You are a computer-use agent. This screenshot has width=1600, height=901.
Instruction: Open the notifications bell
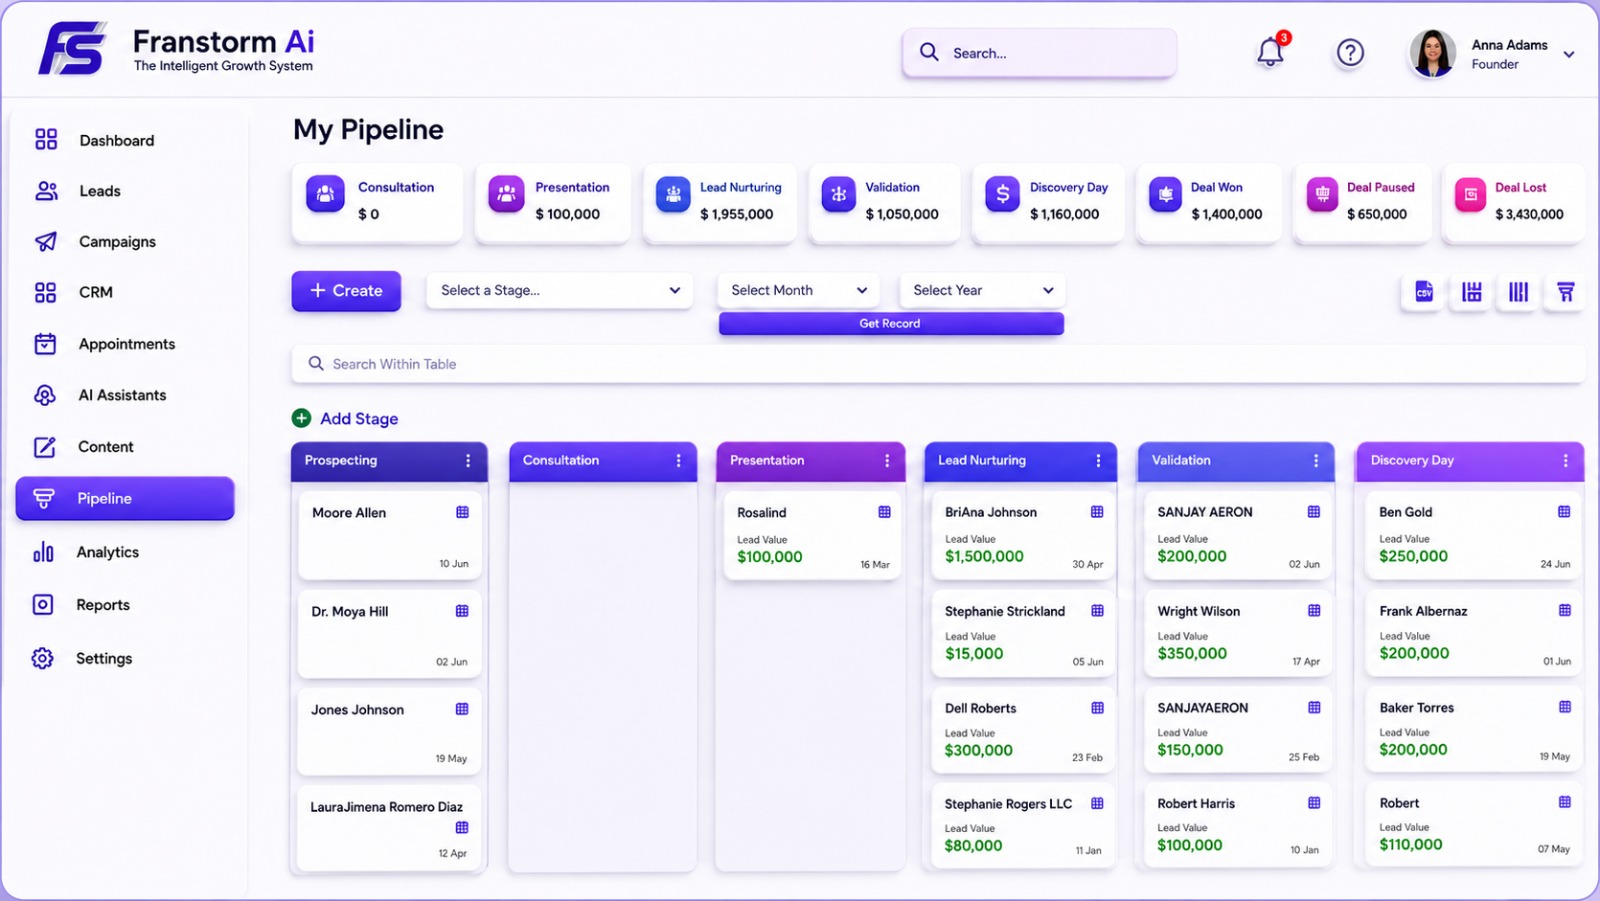(1270, 52)
